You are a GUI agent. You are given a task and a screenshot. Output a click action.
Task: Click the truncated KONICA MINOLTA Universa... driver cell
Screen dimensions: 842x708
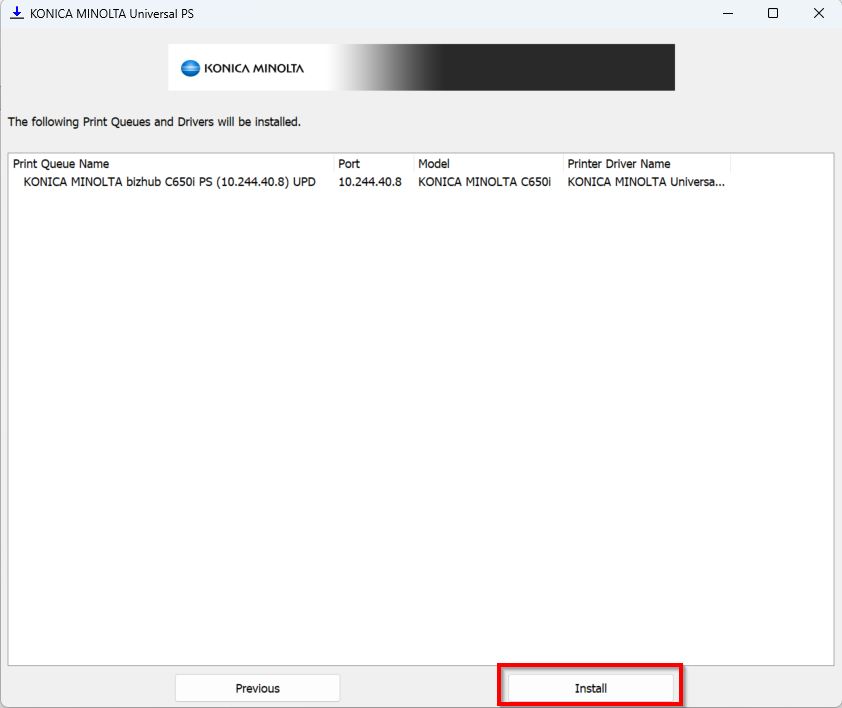645,182
